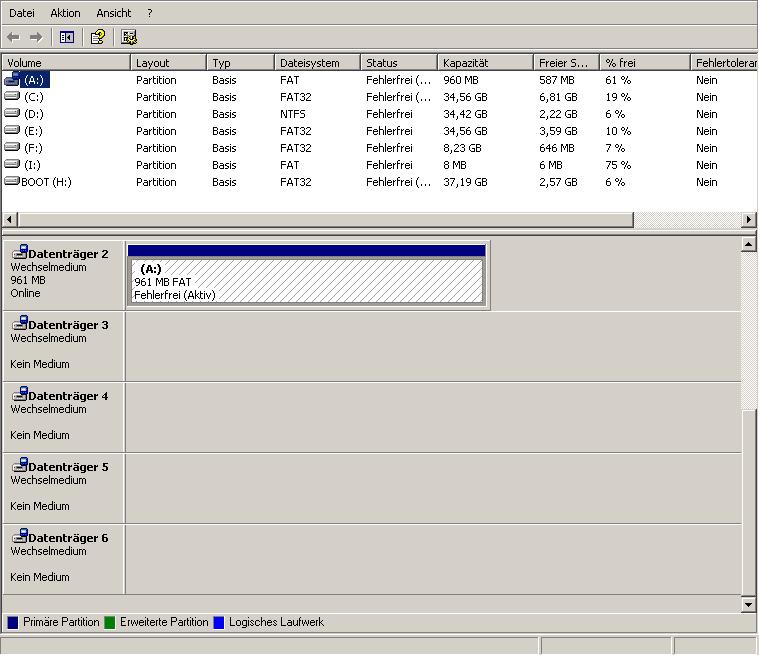Viewport: 759px width, 655px height.
Task: Sort volumes by Kapazität column header
Action: pos(484,63)
